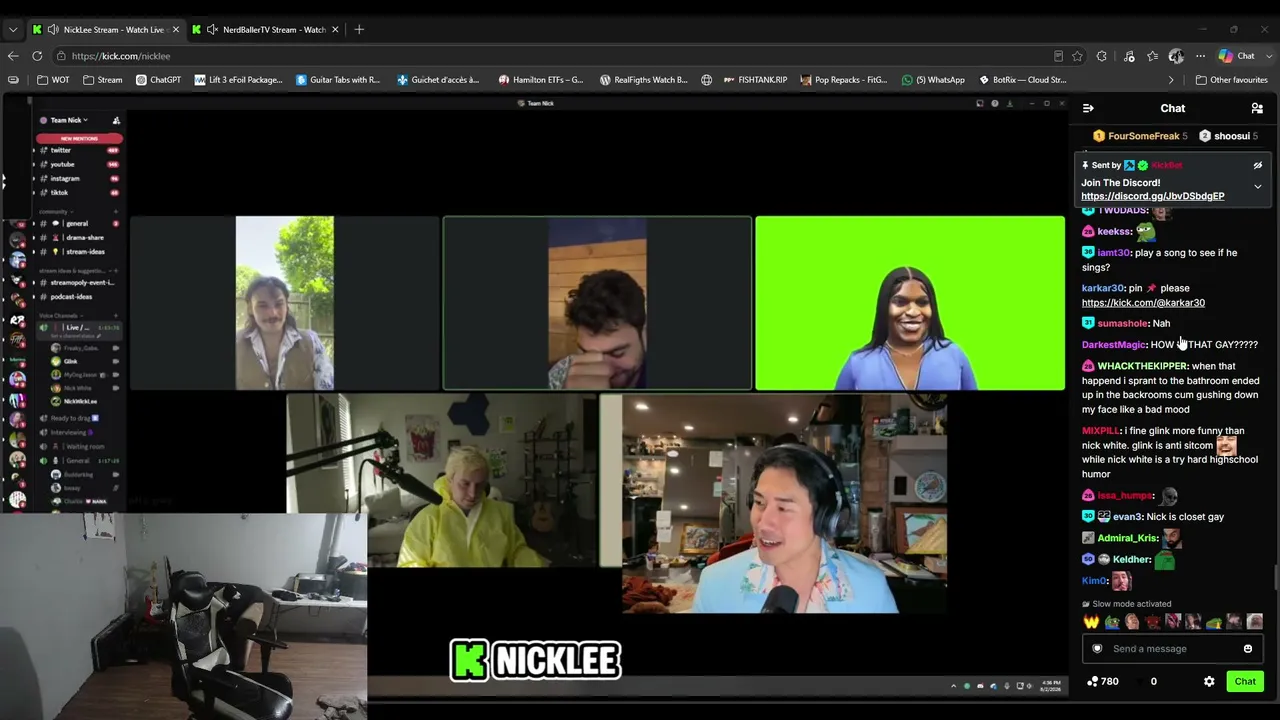Screen dimensions: 1280x720
Task: Select the garden-background participant video tile
Action: pyautogui.click(x=284, y=303)
